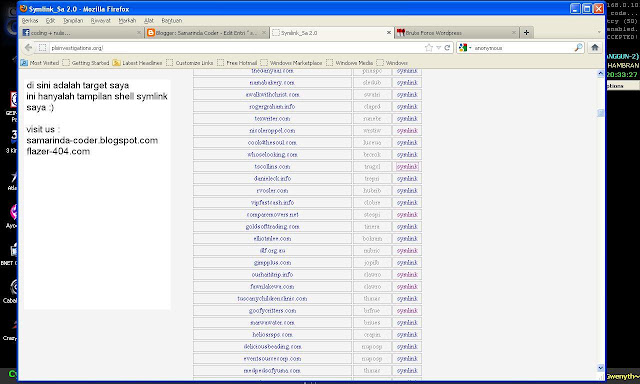The height and width of the screenshot is (384, 640).
Task: Click the Firefox logo in title bar
Action: (23, 9)
